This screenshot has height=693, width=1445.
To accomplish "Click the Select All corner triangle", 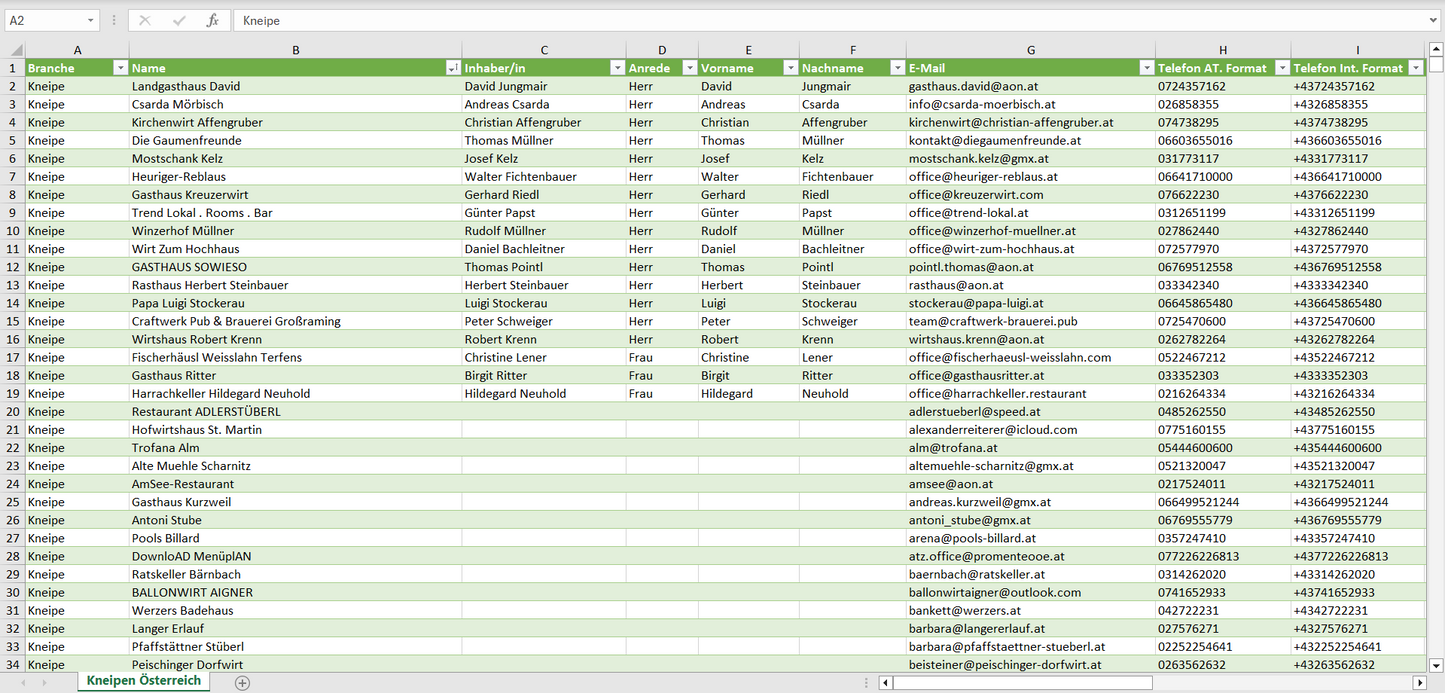I will click(x=15, y=50).
